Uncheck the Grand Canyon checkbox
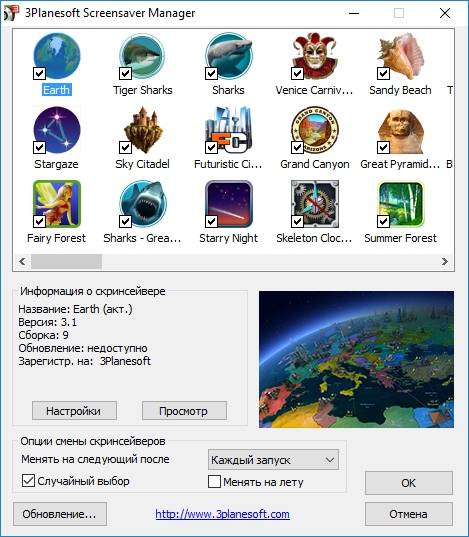The width and height of the screenshot is (469, 537). [297, 147]
